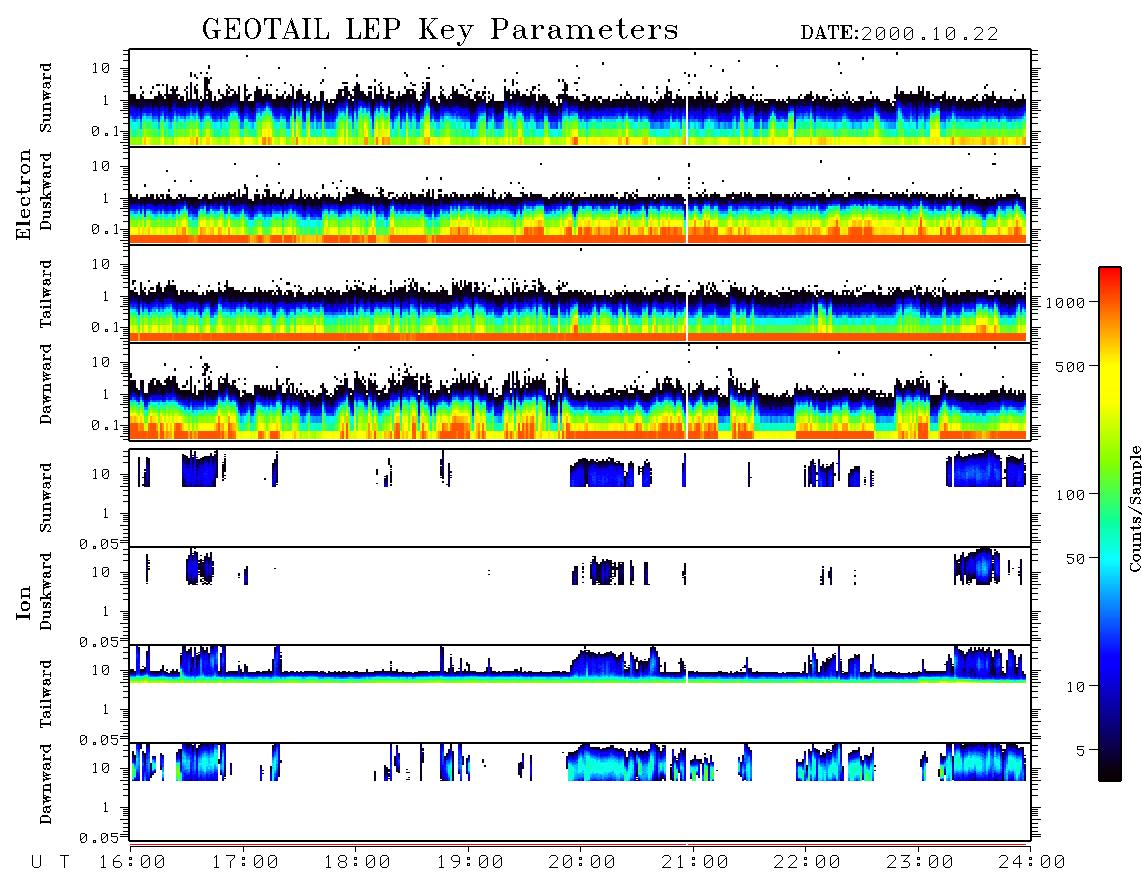This screenshot has width=1142, height=880.
Task: Click the Electron Duskward panel label
Action: point(46,192)
